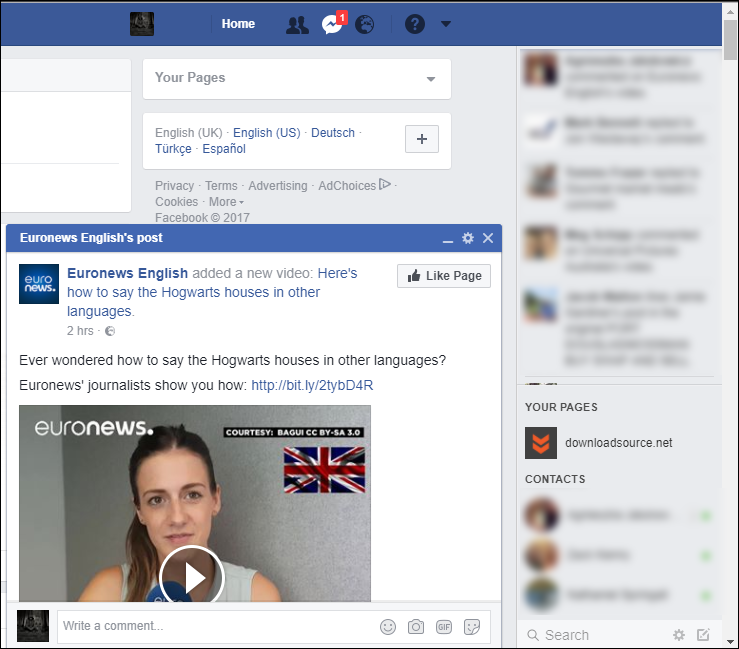This screenshot has width=739, height=649.
Task: Attach a photo using the camera icon
Action: pyautogui.click(x=416, y=627)
